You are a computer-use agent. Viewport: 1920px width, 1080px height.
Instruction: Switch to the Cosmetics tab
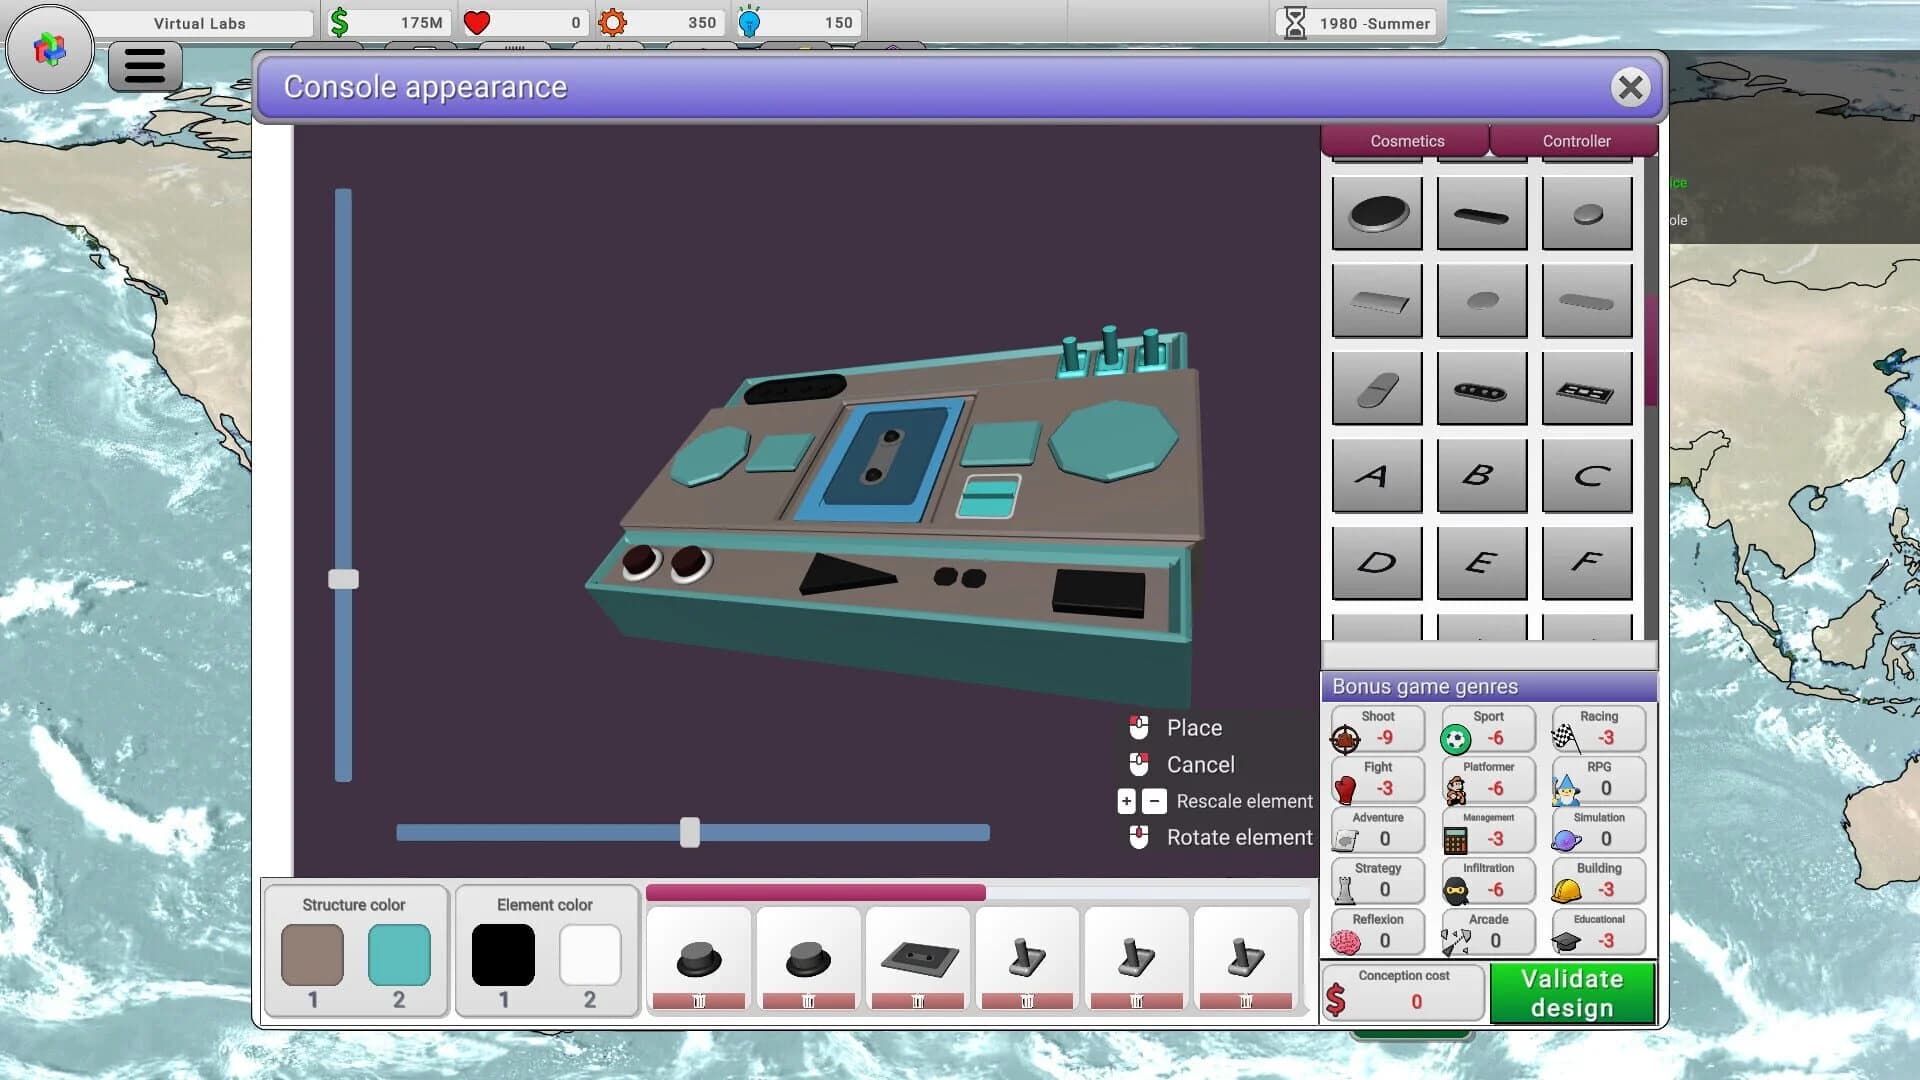pos(1407,141)
